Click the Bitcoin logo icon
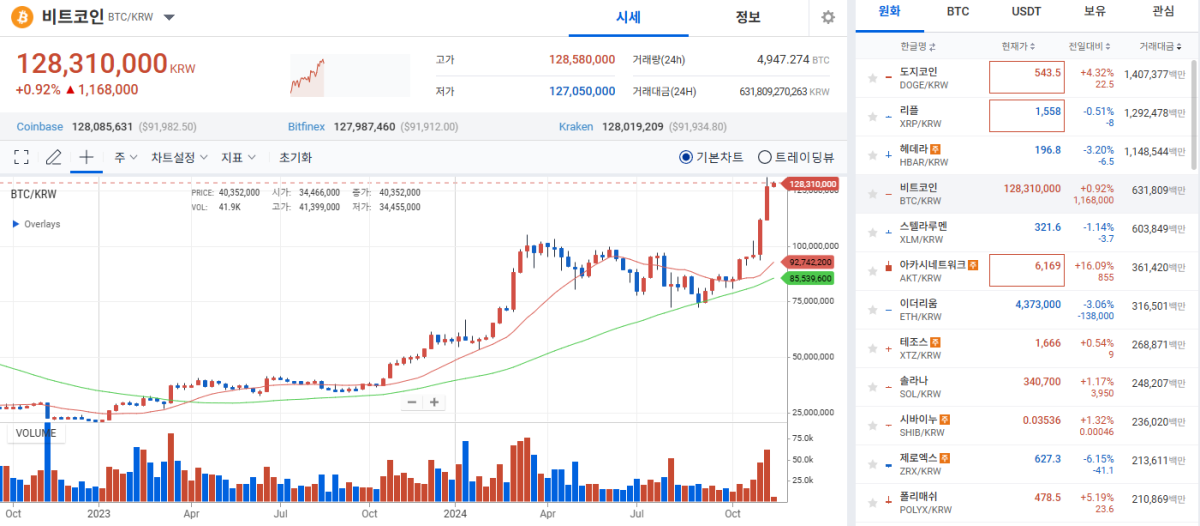 point(22,17)
